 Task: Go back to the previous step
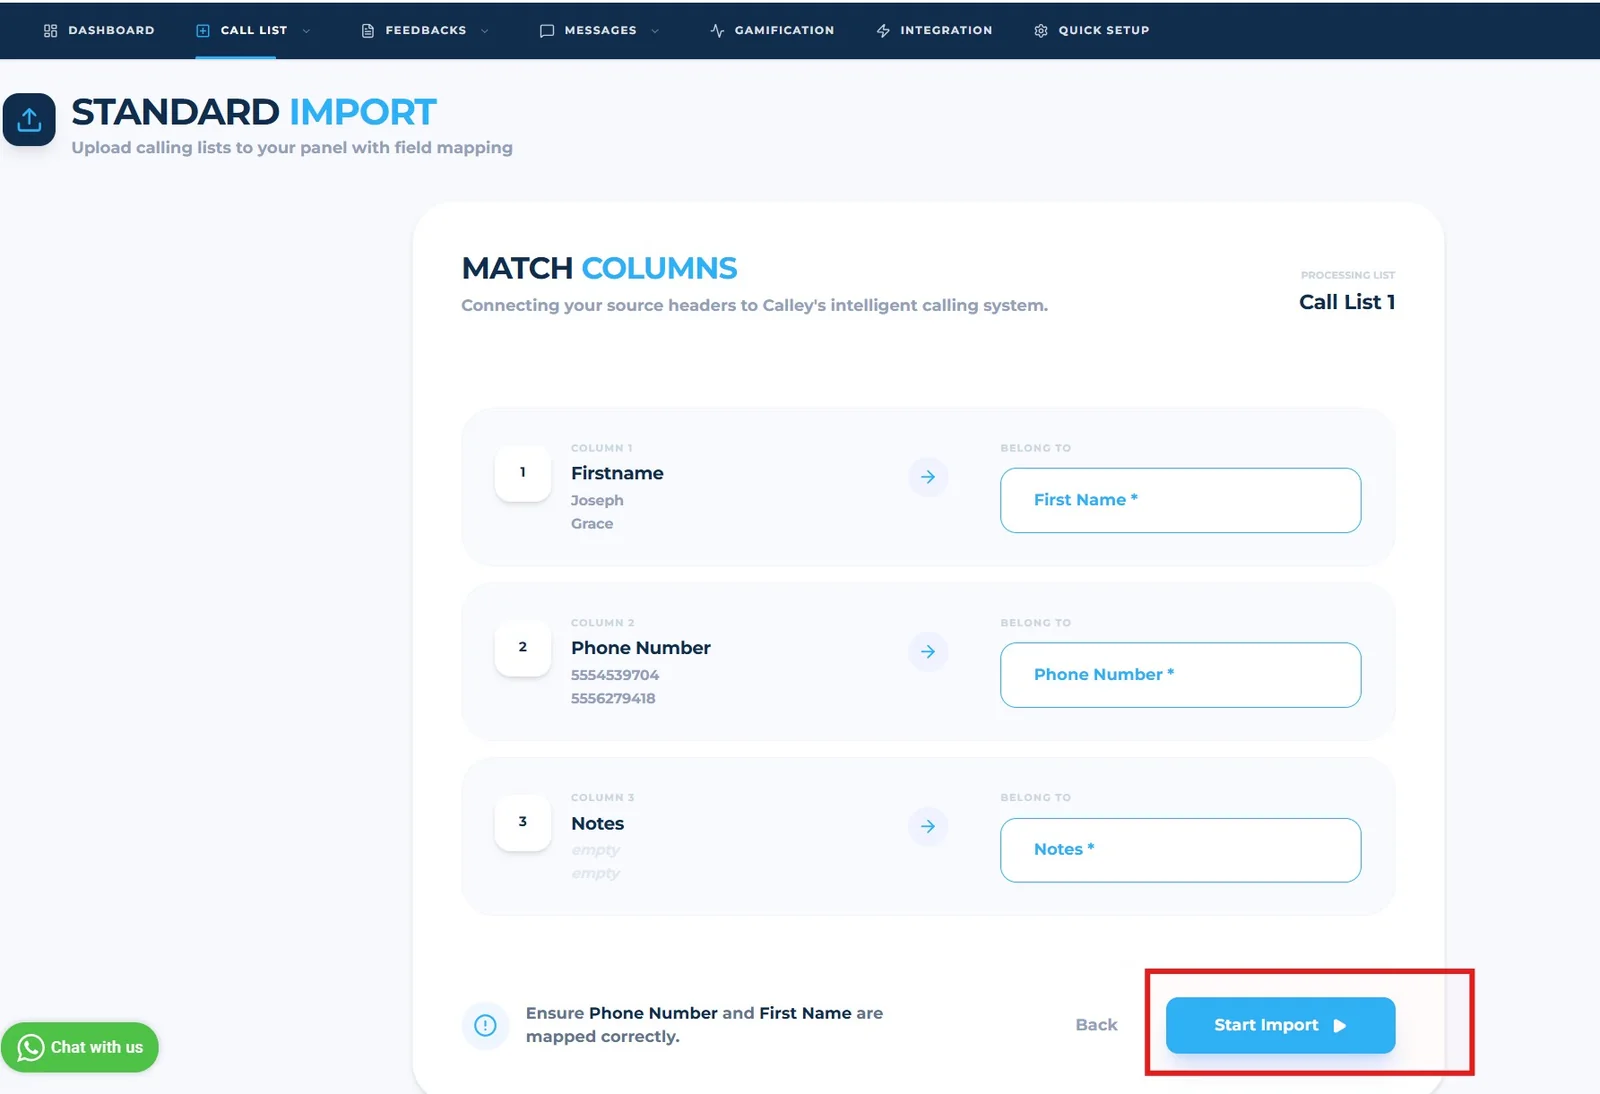click(1096, 1025)
